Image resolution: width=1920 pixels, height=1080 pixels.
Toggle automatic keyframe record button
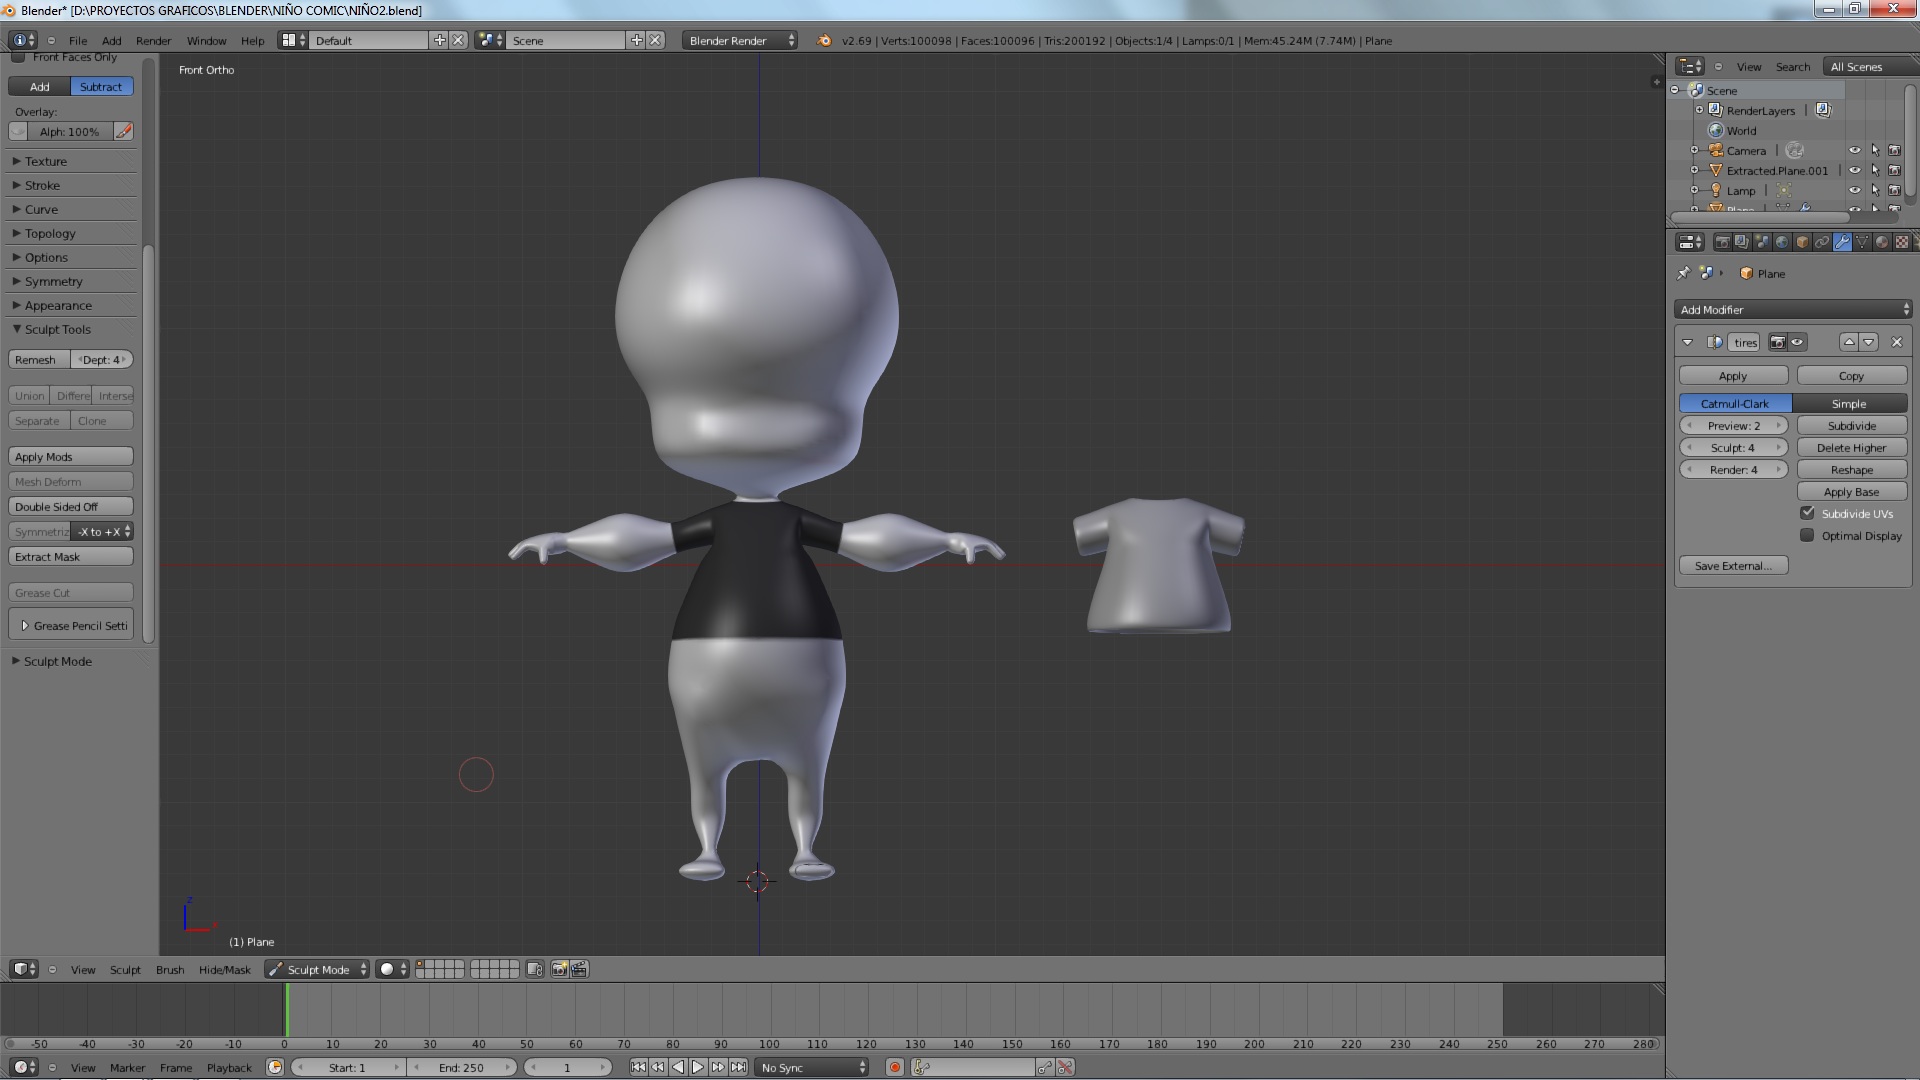pyautogui.click(x=895, y=1067)
